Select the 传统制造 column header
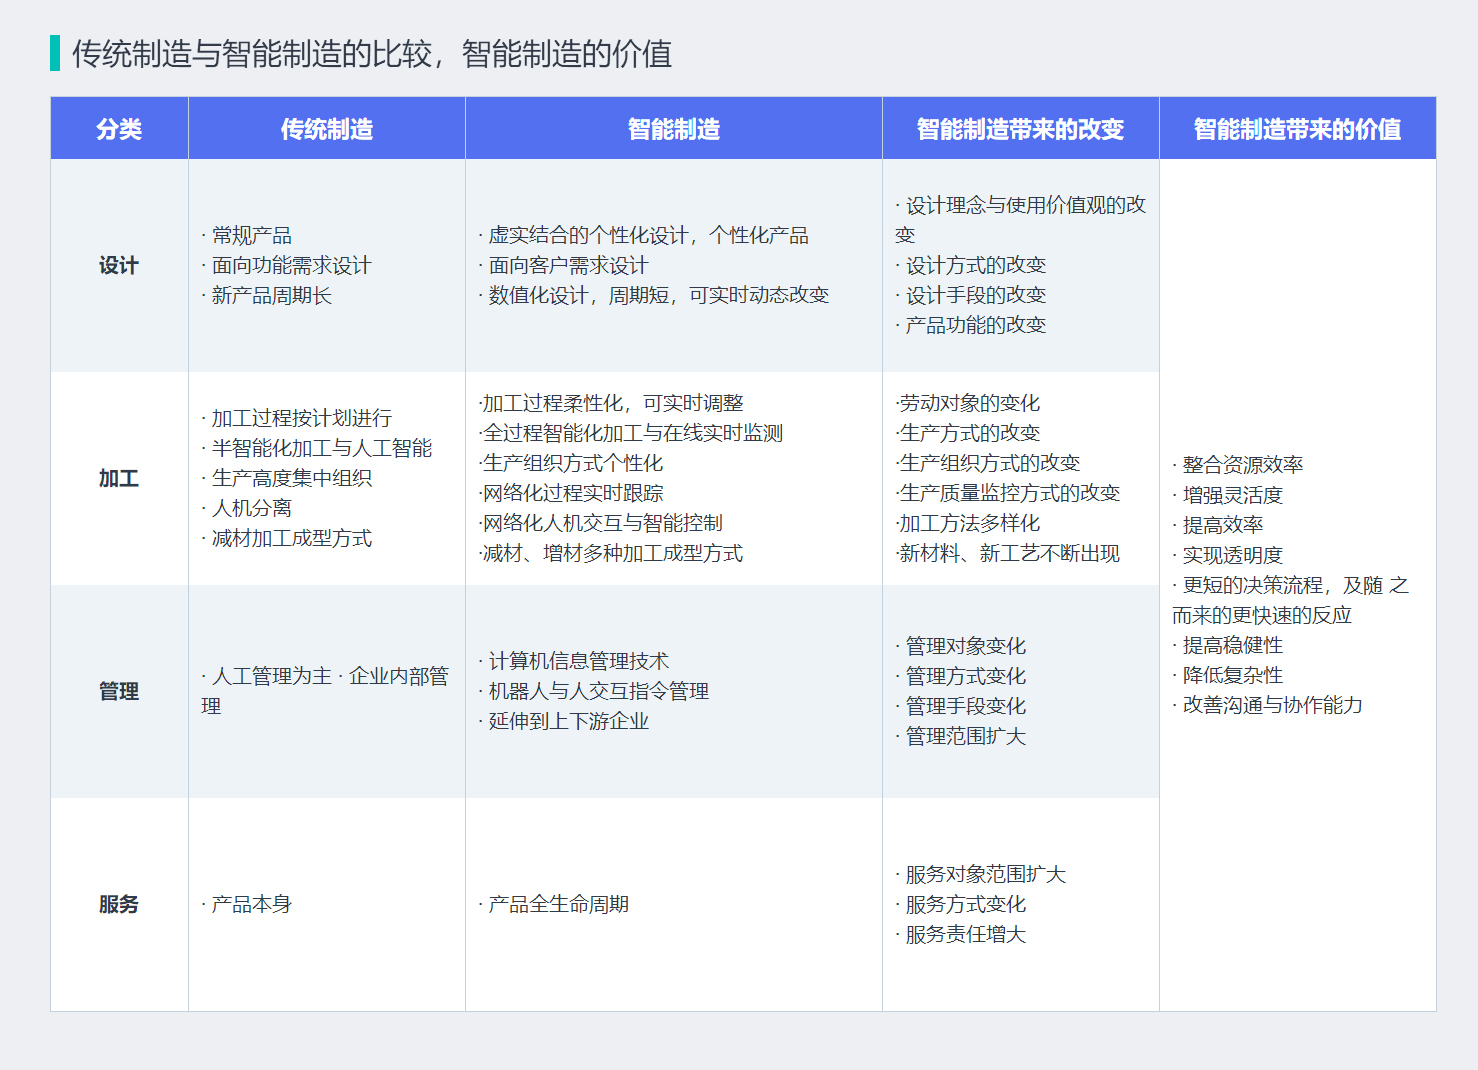The height and width of the screenshot is (1070, 1478). [327, 129]
